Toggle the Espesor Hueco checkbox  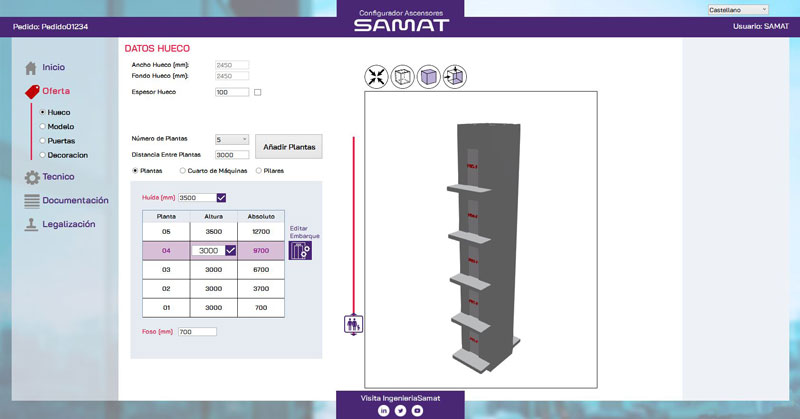tap(258, 92)
